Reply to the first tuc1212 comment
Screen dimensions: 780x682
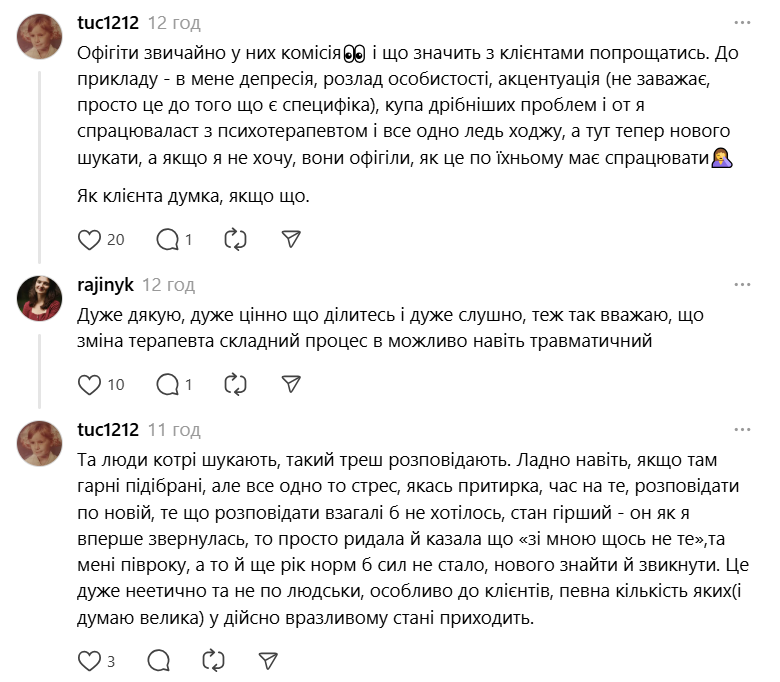(x=168, y=239)
